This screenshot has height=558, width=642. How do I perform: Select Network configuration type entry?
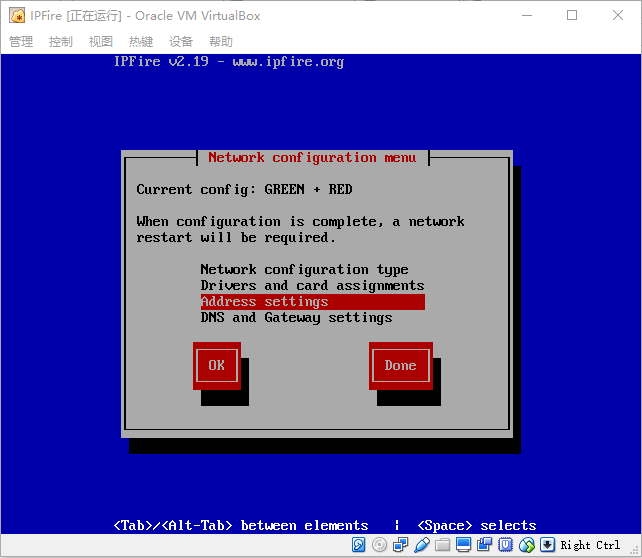click(x=304, y=270)
